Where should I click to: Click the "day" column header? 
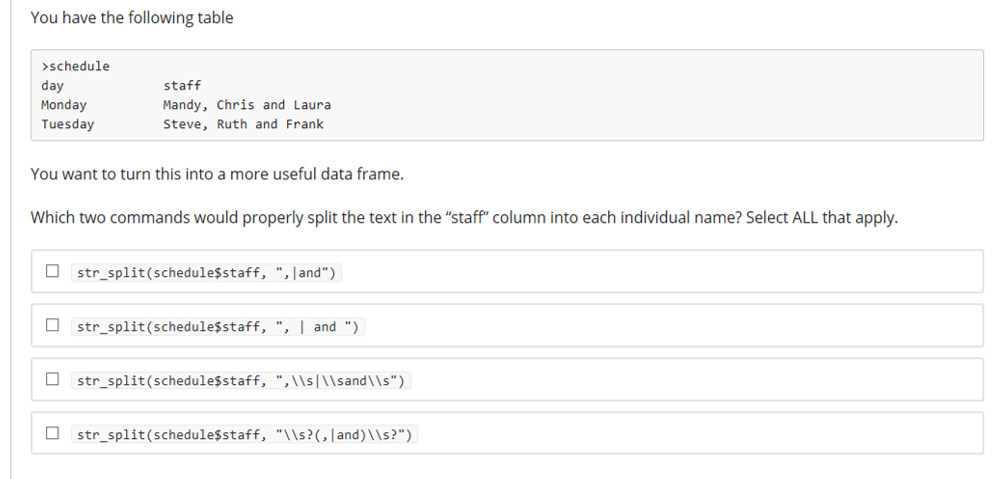[x=52, y=86]
